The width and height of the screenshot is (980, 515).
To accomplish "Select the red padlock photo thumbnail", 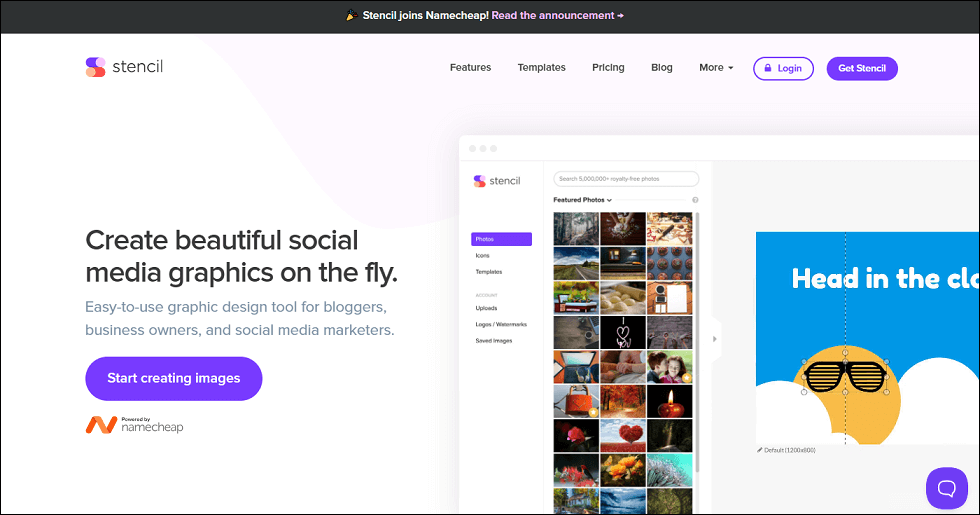I will (x=576, y=401).
